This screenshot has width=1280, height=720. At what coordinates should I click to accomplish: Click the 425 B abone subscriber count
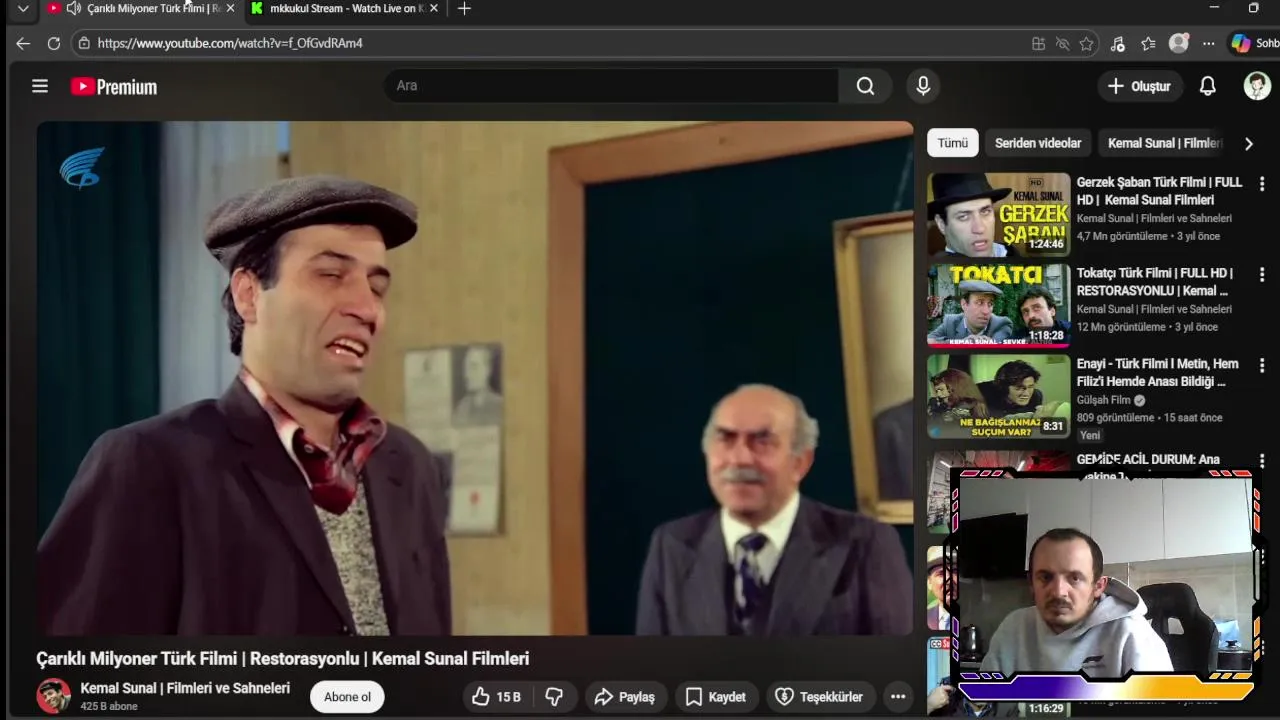tap(109, 706)
